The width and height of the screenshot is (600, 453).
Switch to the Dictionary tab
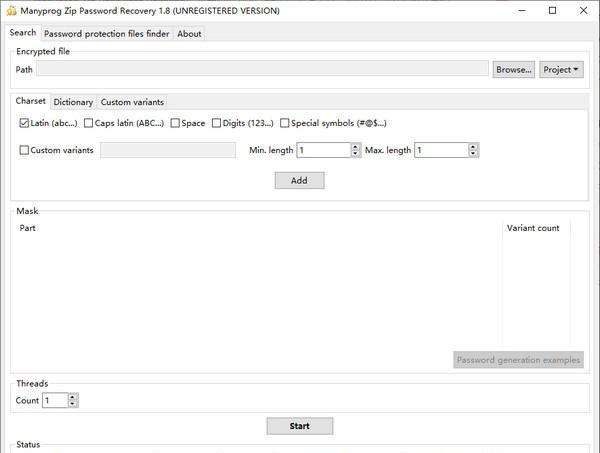[x=73, y=102]
